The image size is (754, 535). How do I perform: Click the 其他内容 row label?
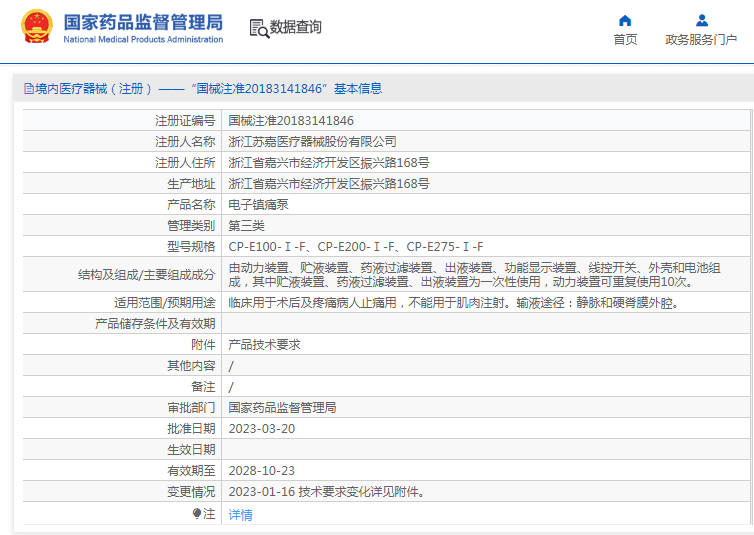click(191, 366)
